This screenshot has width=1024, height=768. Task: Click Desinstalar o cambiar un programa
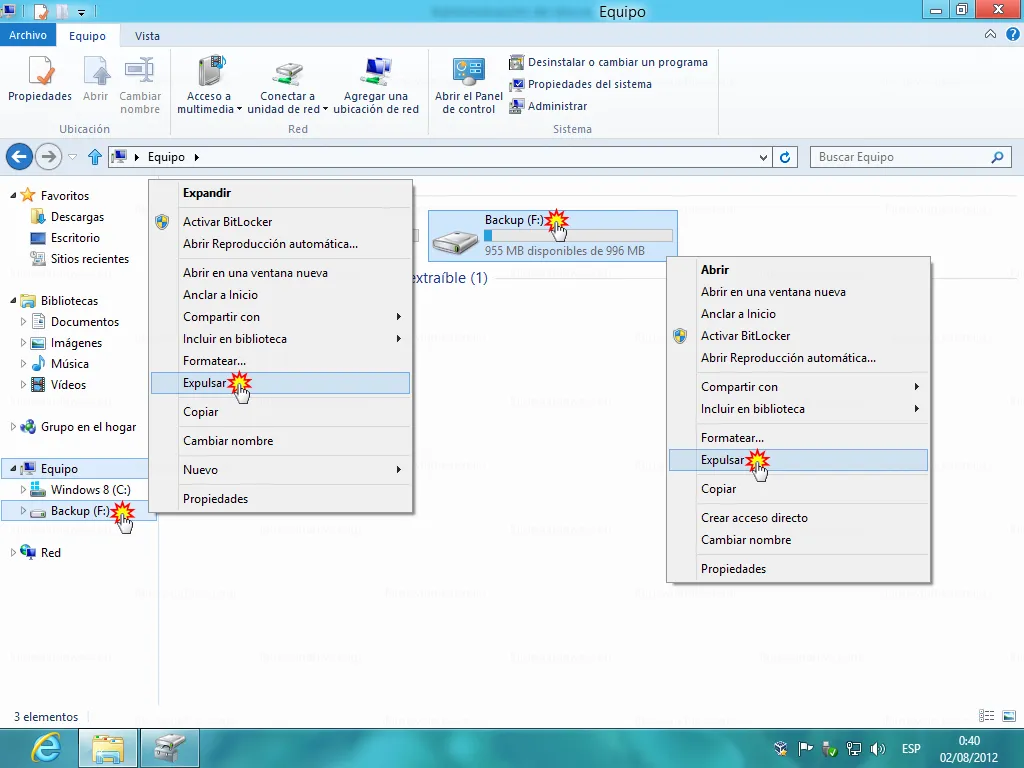pos(608,62)
